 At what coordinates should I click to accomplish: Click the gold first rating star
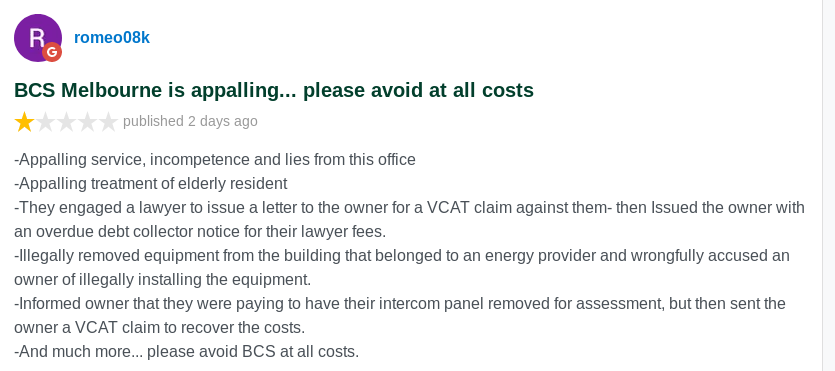24,122
